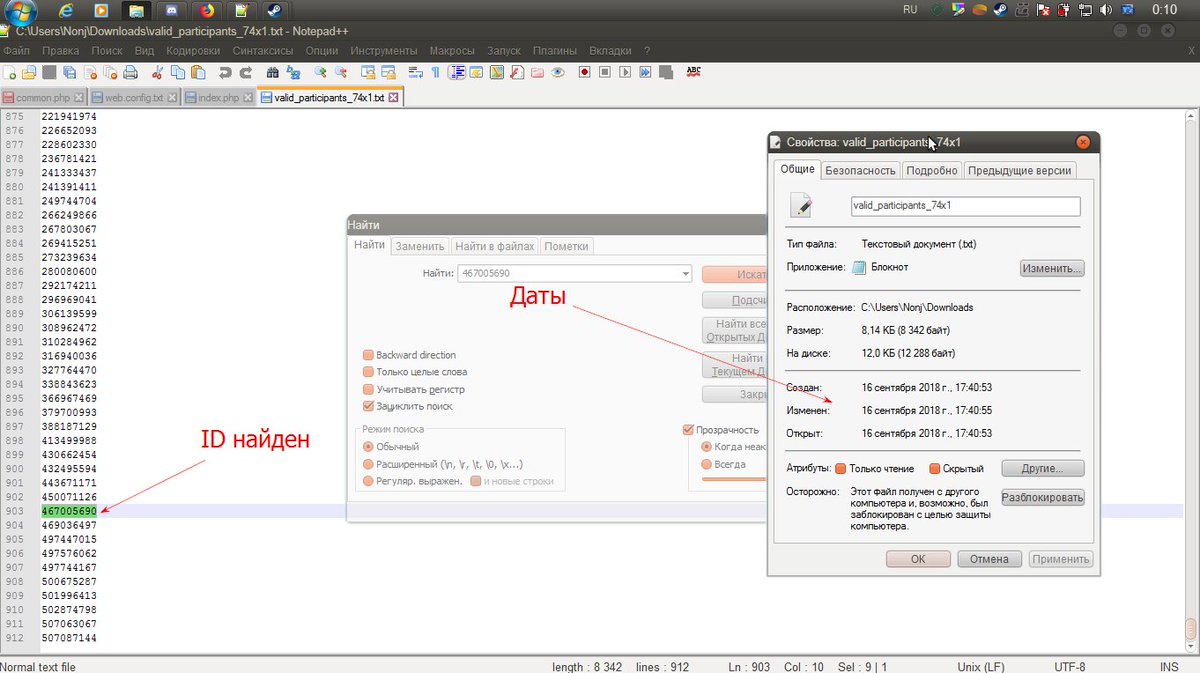Click the Replace toolbar icon
1200x673 pixels.
tap(293, 72)
